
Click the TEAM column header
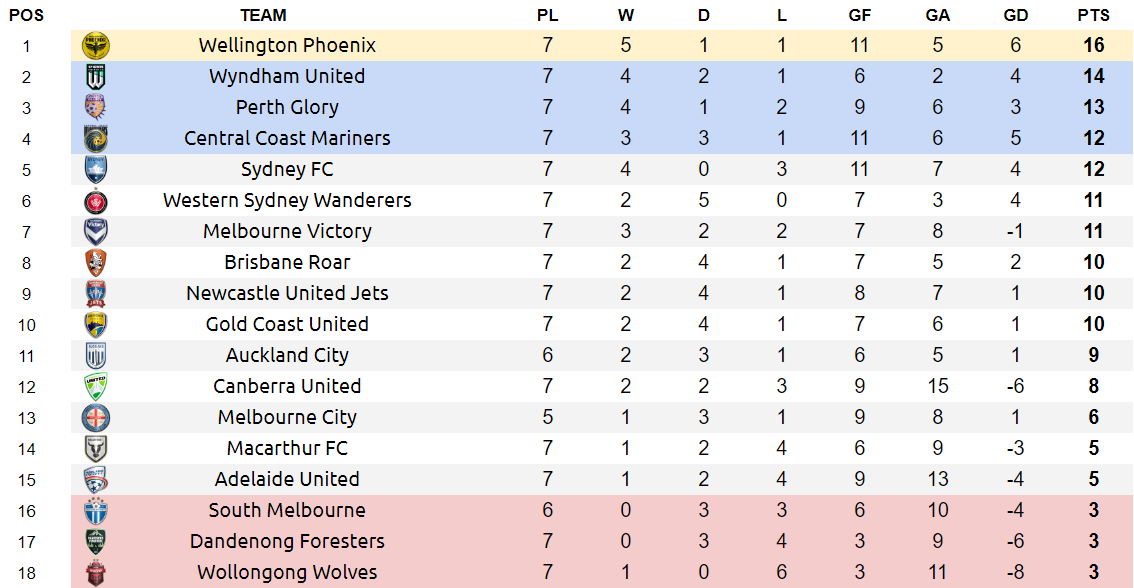coord(263,15)
